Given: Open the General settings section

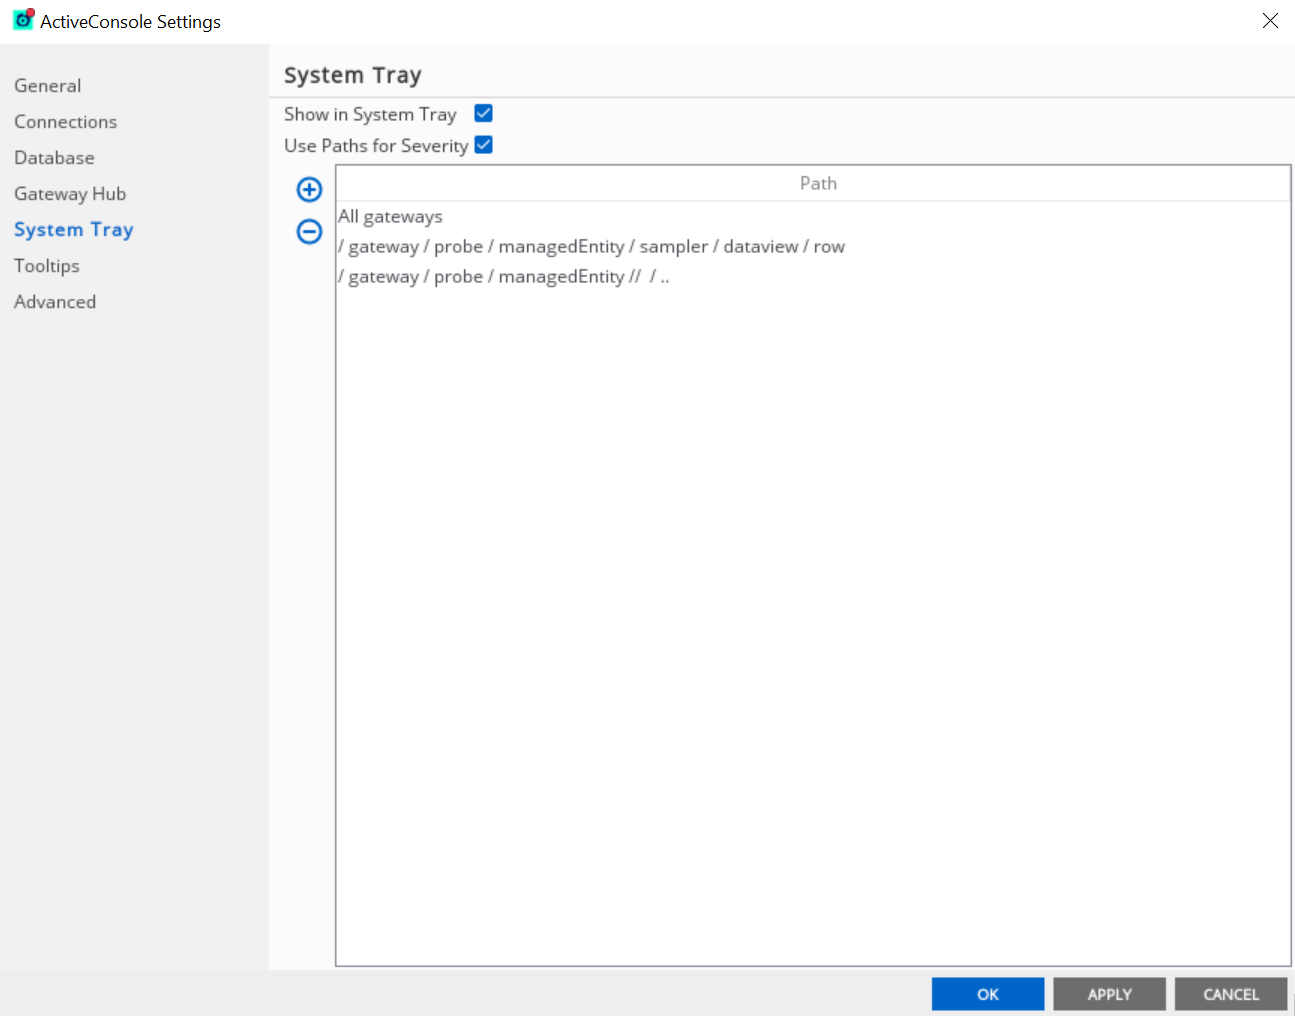Looking at the screenshot, I should (x=48, y=86).
